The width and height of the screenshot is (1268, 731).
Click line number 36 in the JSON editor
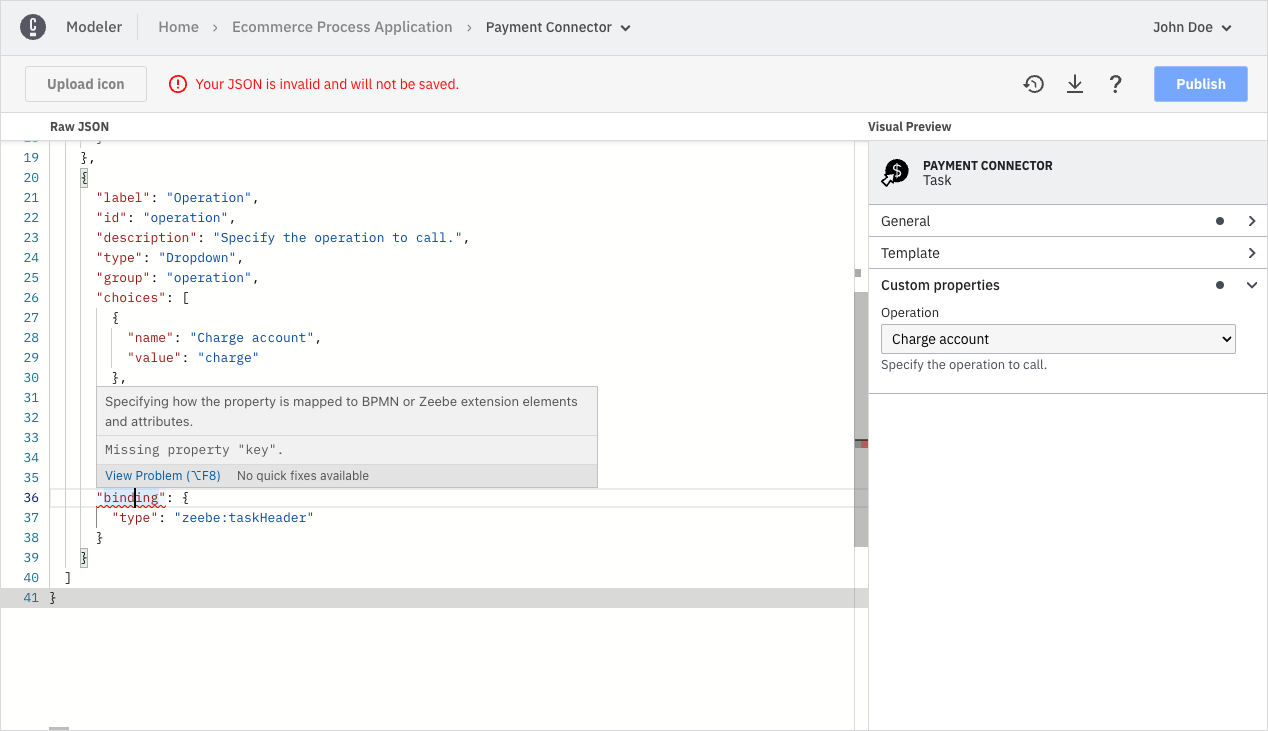(31, 497)
